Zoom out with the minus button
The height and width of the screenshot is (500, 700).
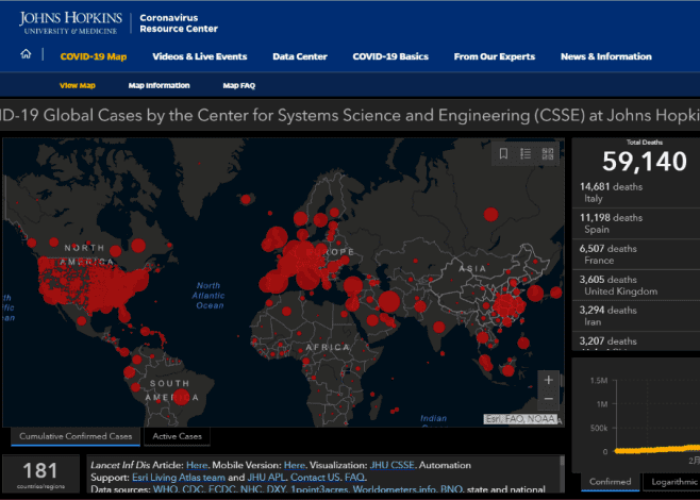pyautogui.click(x=549, y=399)
